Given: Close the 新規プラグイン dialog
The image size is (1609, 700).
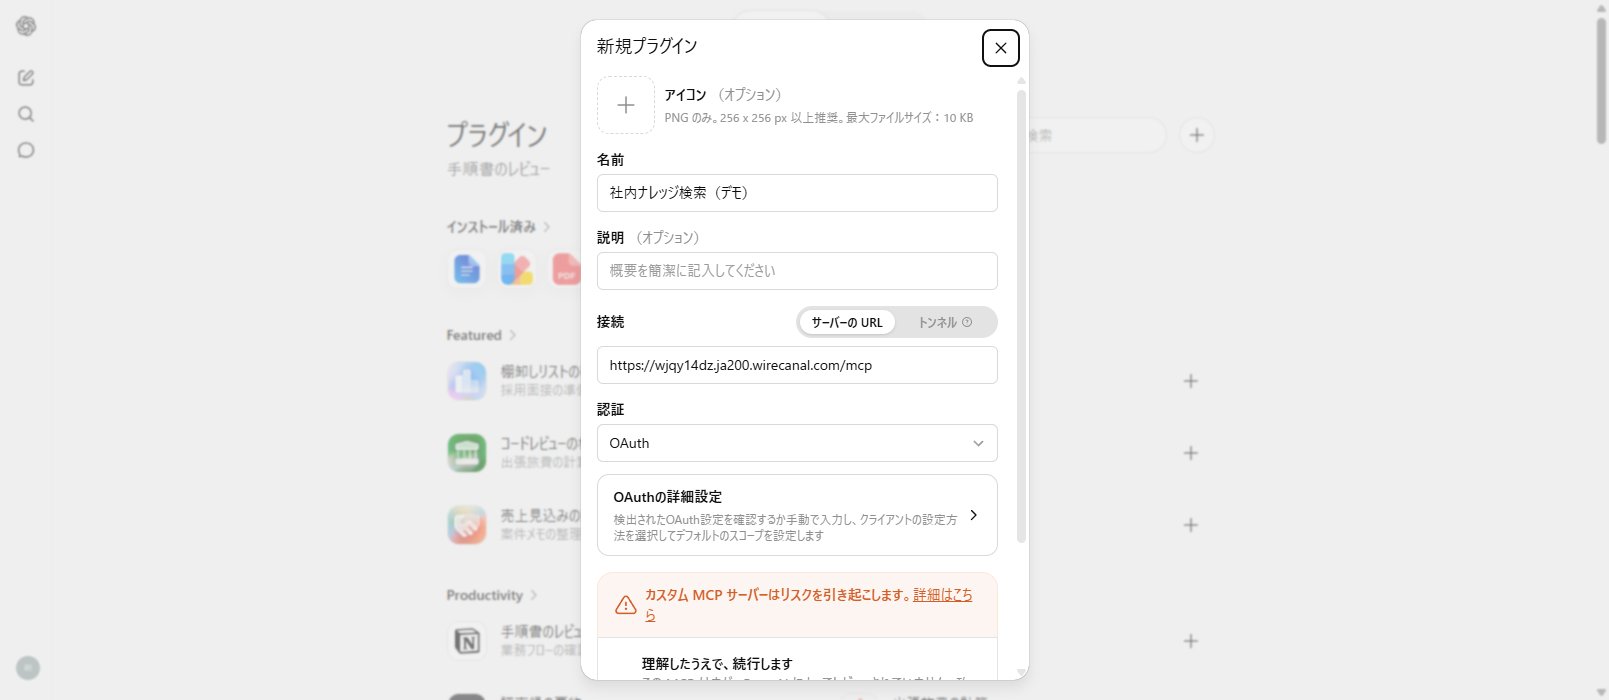Looking at the screenshot, I should 1000,48.
